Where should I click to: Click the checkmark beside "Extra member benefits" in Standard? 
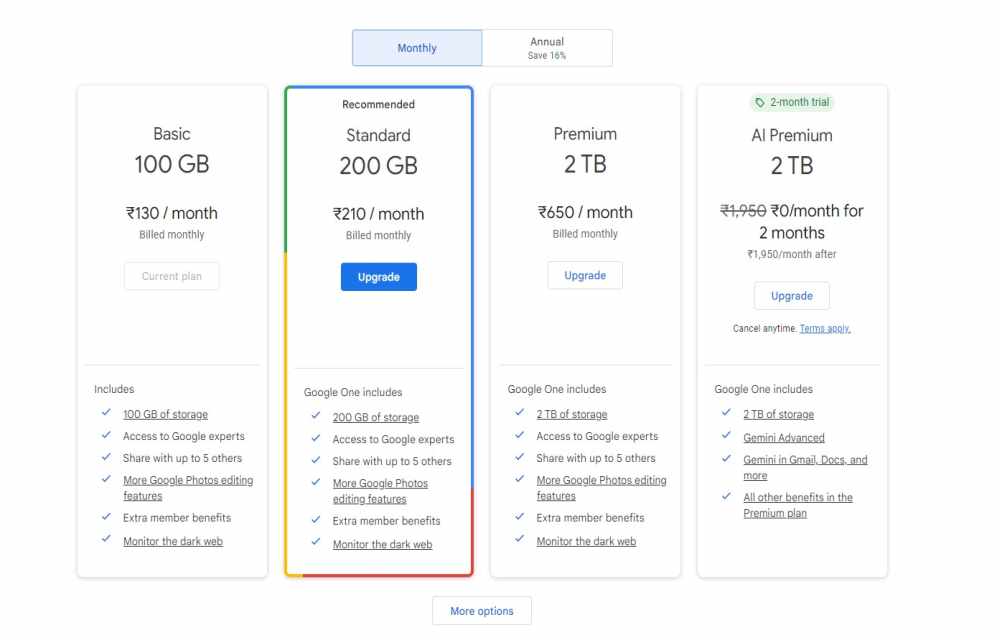pyautogui.click(x=313, y=521)
